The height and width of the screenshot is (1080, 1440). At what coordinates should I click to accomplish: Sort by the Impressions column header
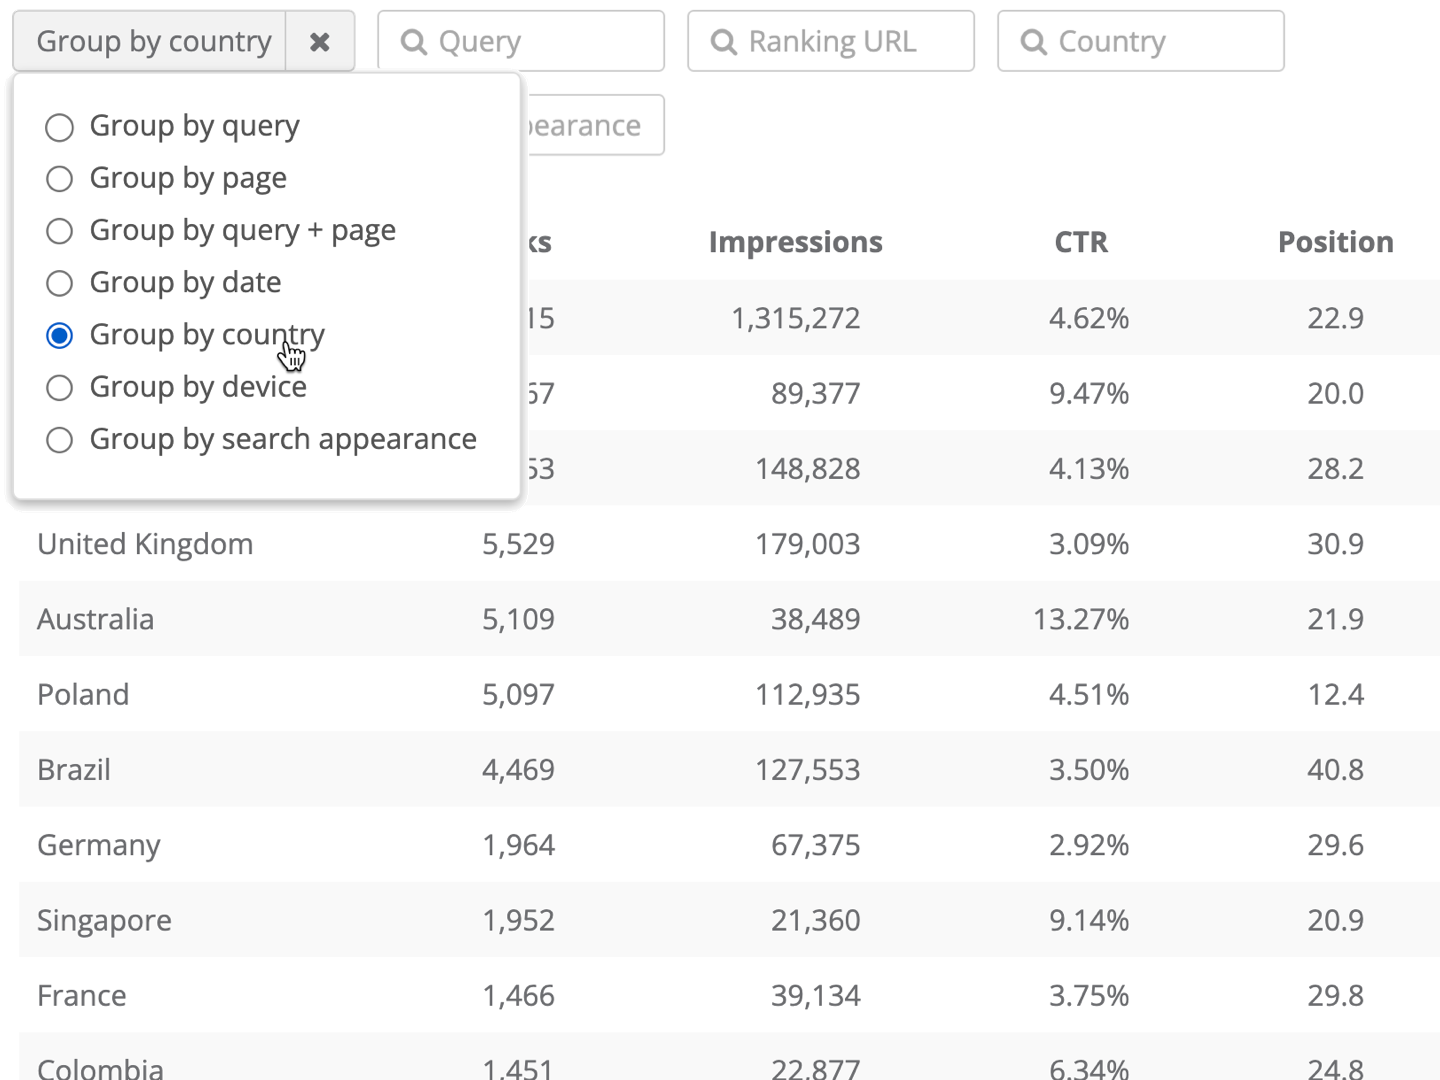[796, 242]
